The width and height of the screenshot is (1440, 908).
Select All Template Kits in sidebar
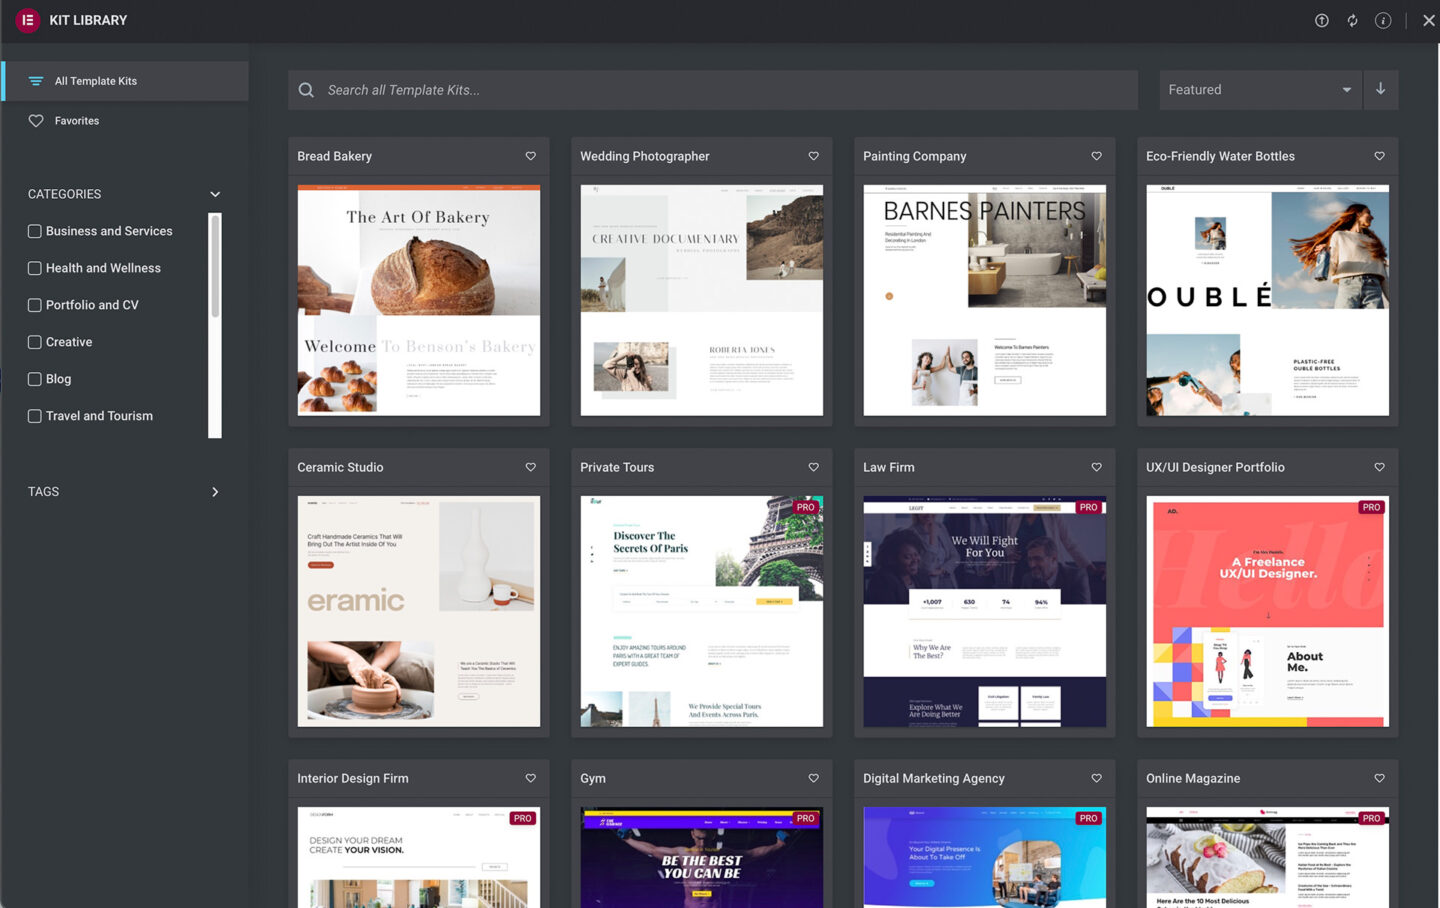point(96,81)
